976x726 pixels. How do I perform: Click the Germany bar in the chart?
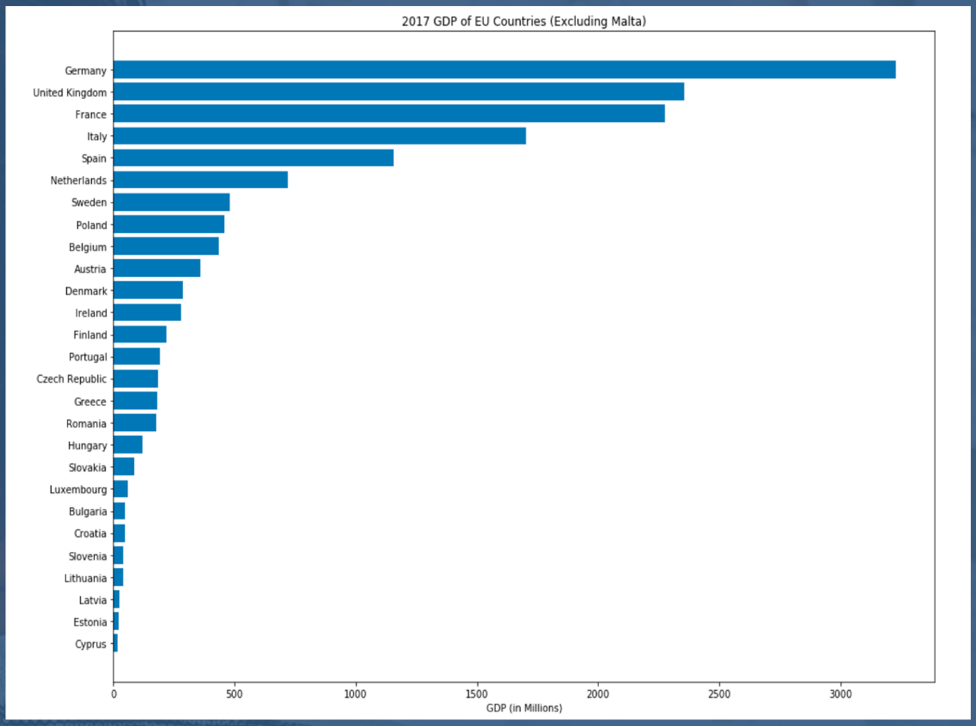[x=504, y=70]
